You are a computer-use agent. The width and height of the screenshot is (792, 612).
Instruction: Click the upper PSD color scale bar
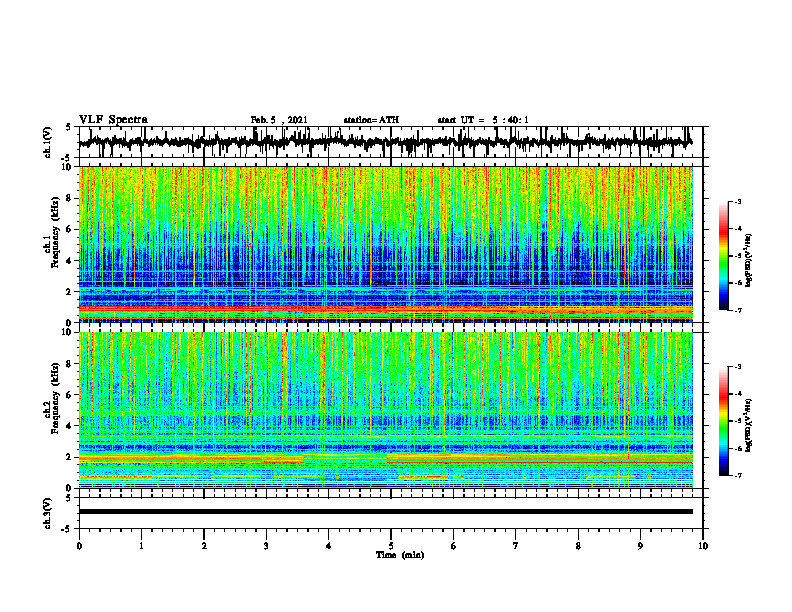[x=724, y=256]
